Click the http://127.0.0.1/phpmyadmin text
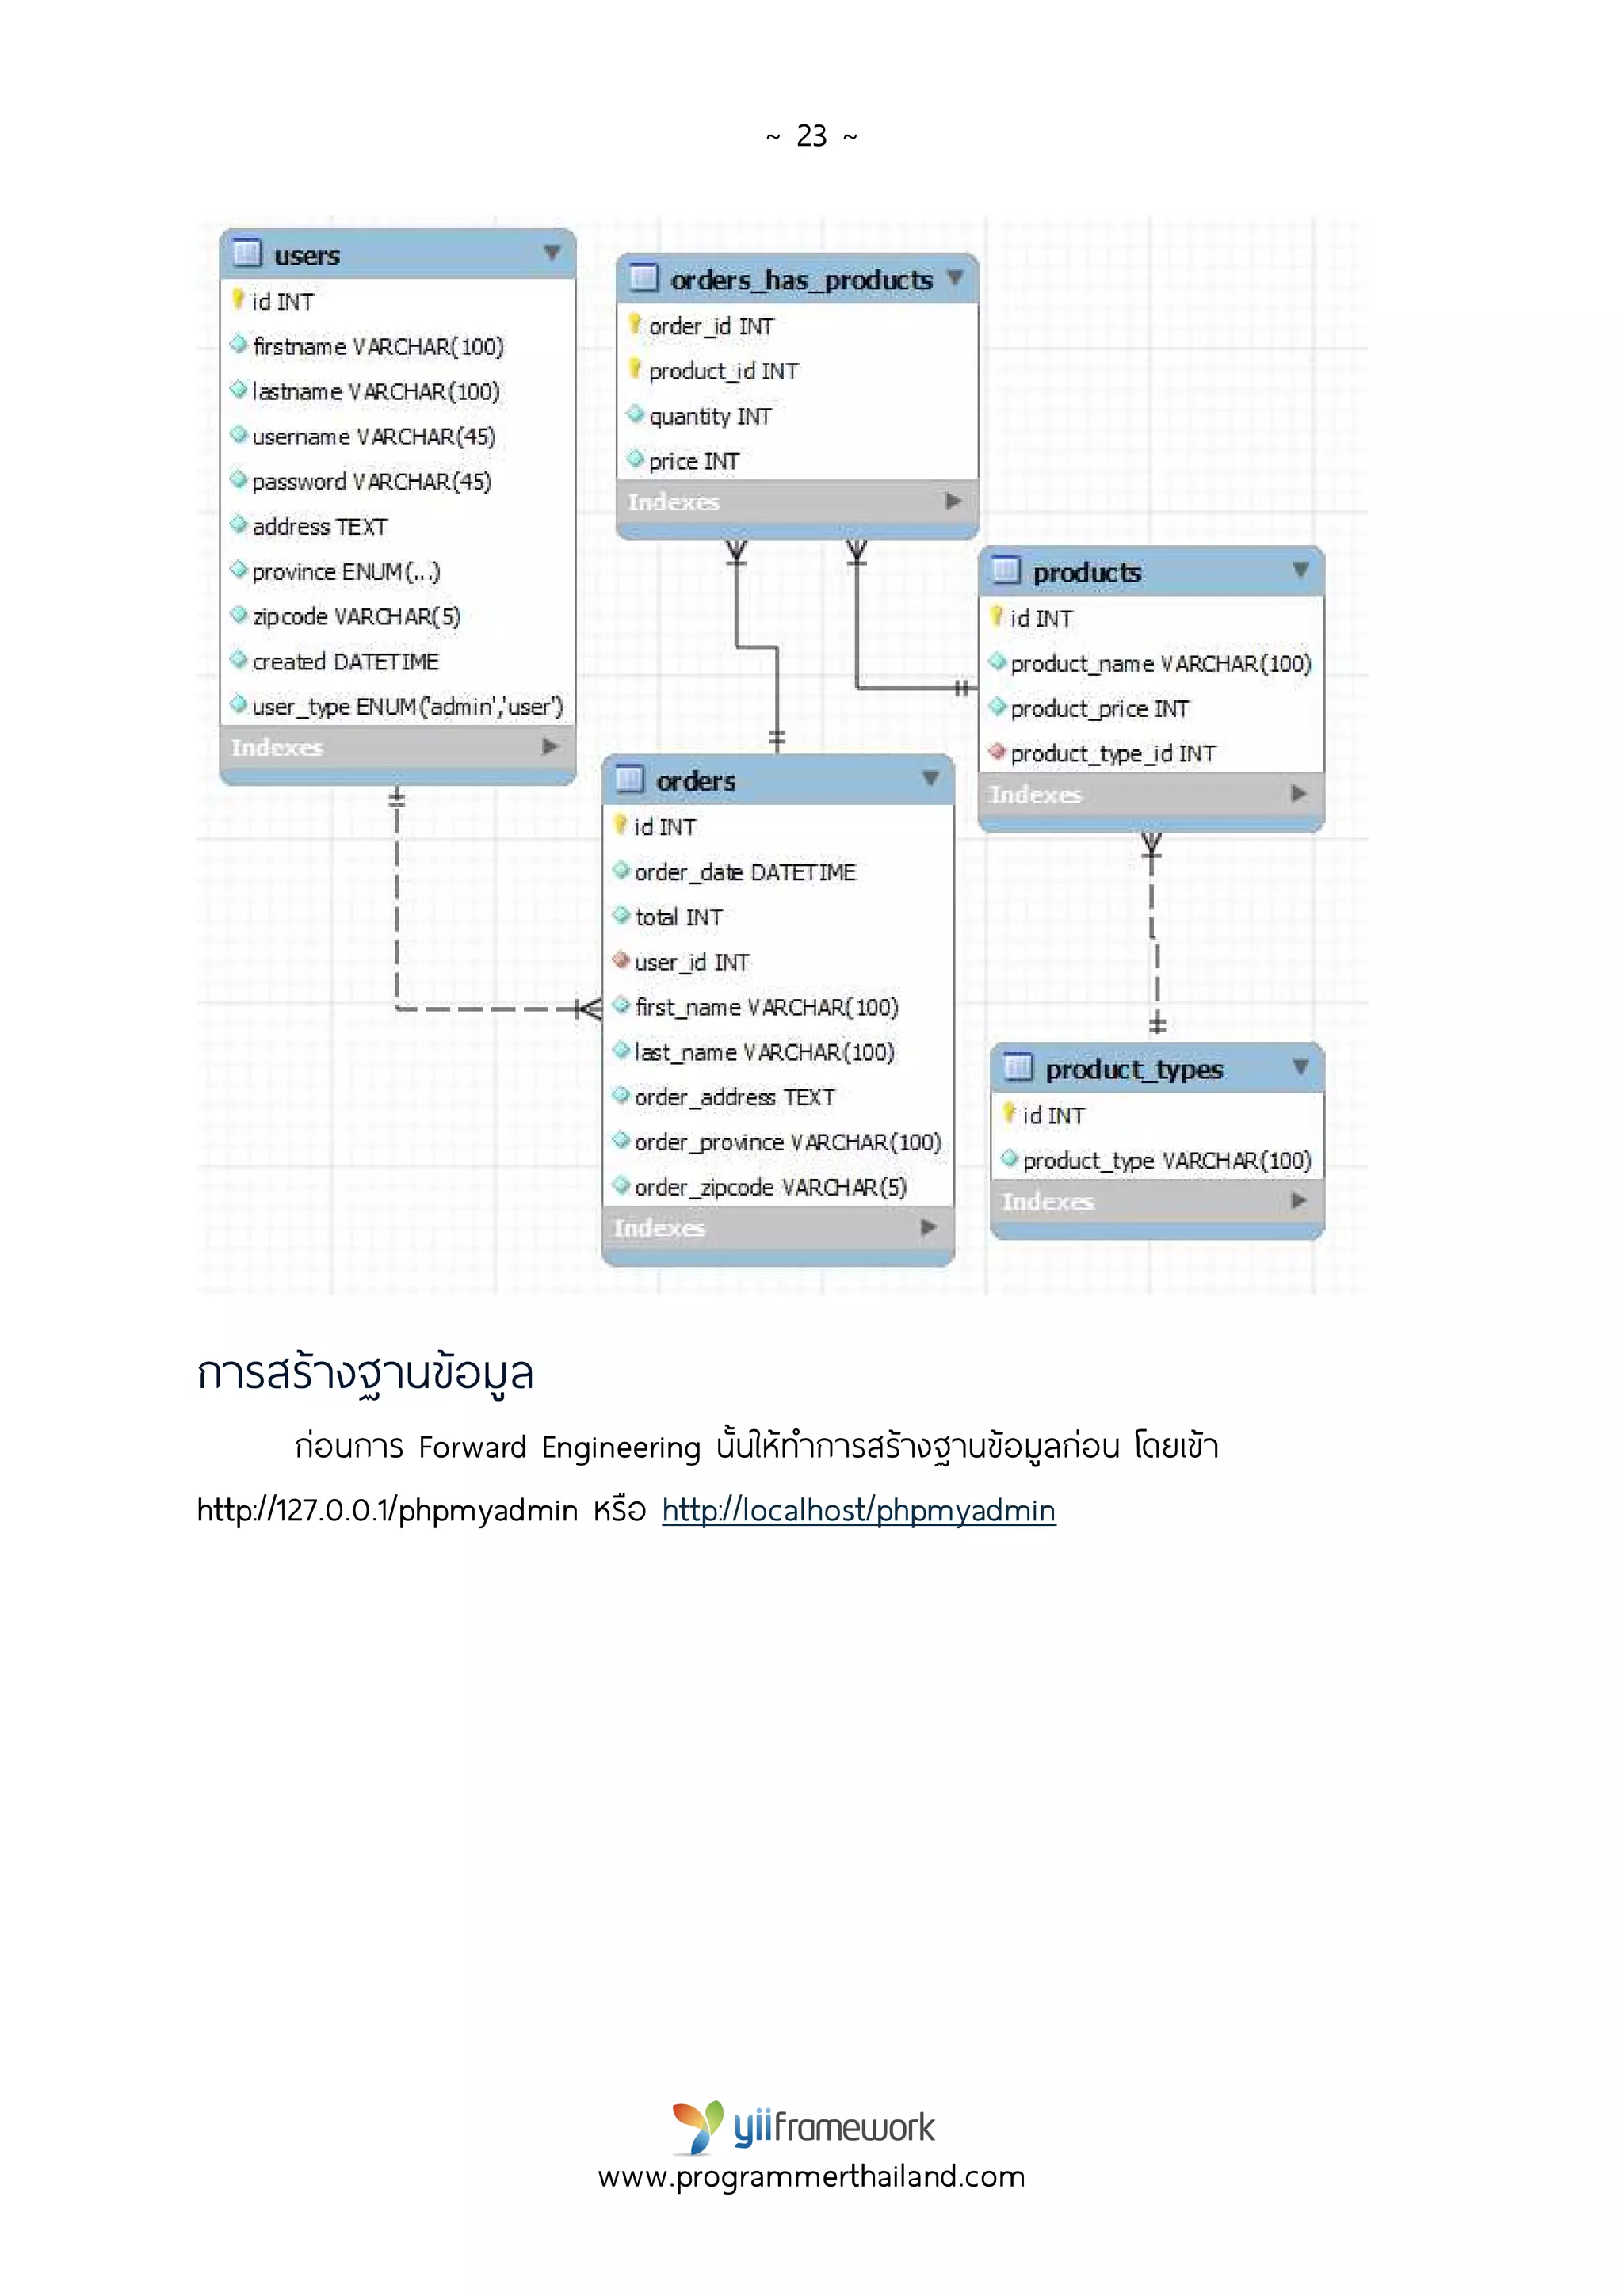The height and width of the screenshot is (2296, 1623). click(387, 1510)
